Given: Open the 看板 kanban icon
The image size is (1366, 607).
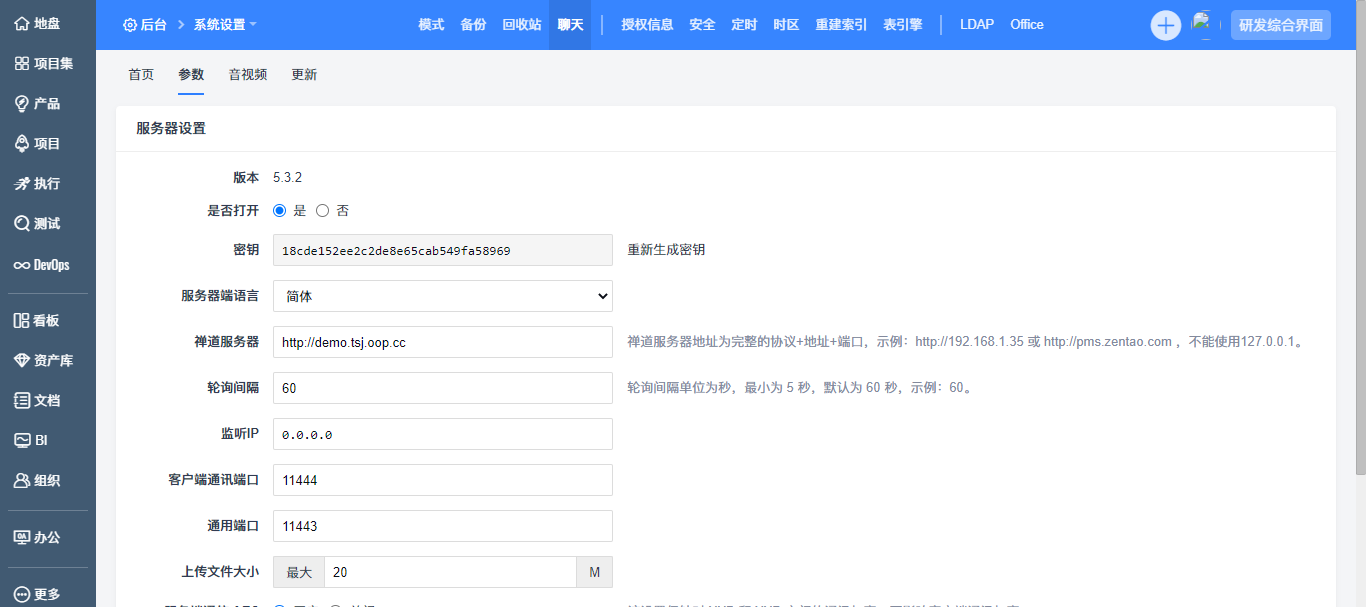Looking at the screenshot, I should pyautogui.click(x=22, y=320).
